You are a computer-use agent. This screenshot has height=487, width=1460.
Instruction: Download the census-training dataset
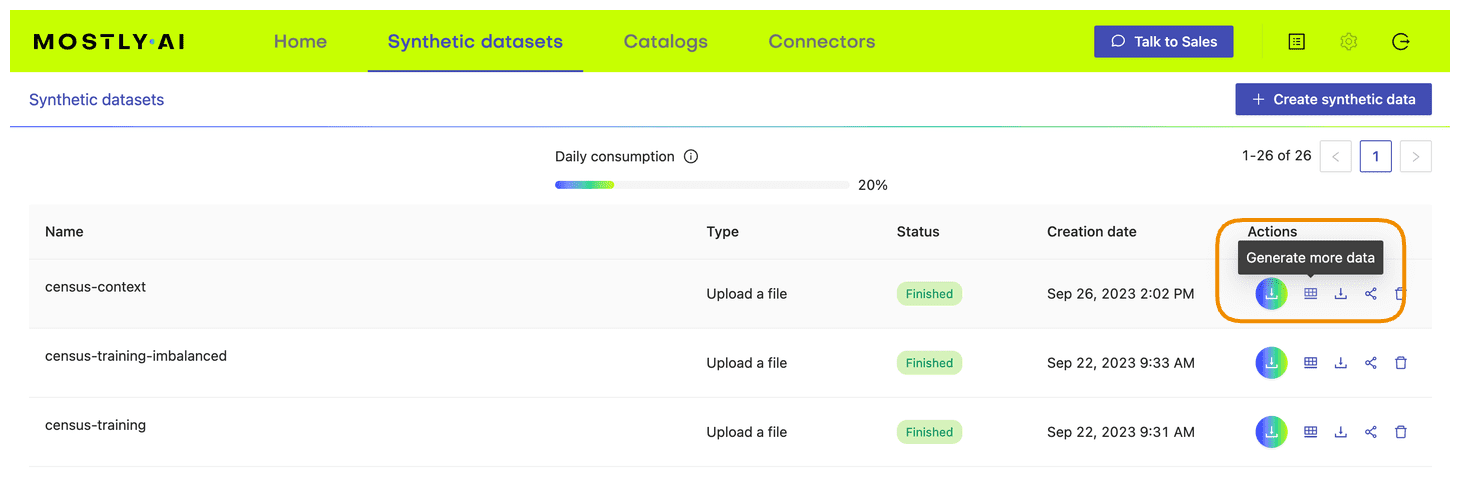(1341, 432)
